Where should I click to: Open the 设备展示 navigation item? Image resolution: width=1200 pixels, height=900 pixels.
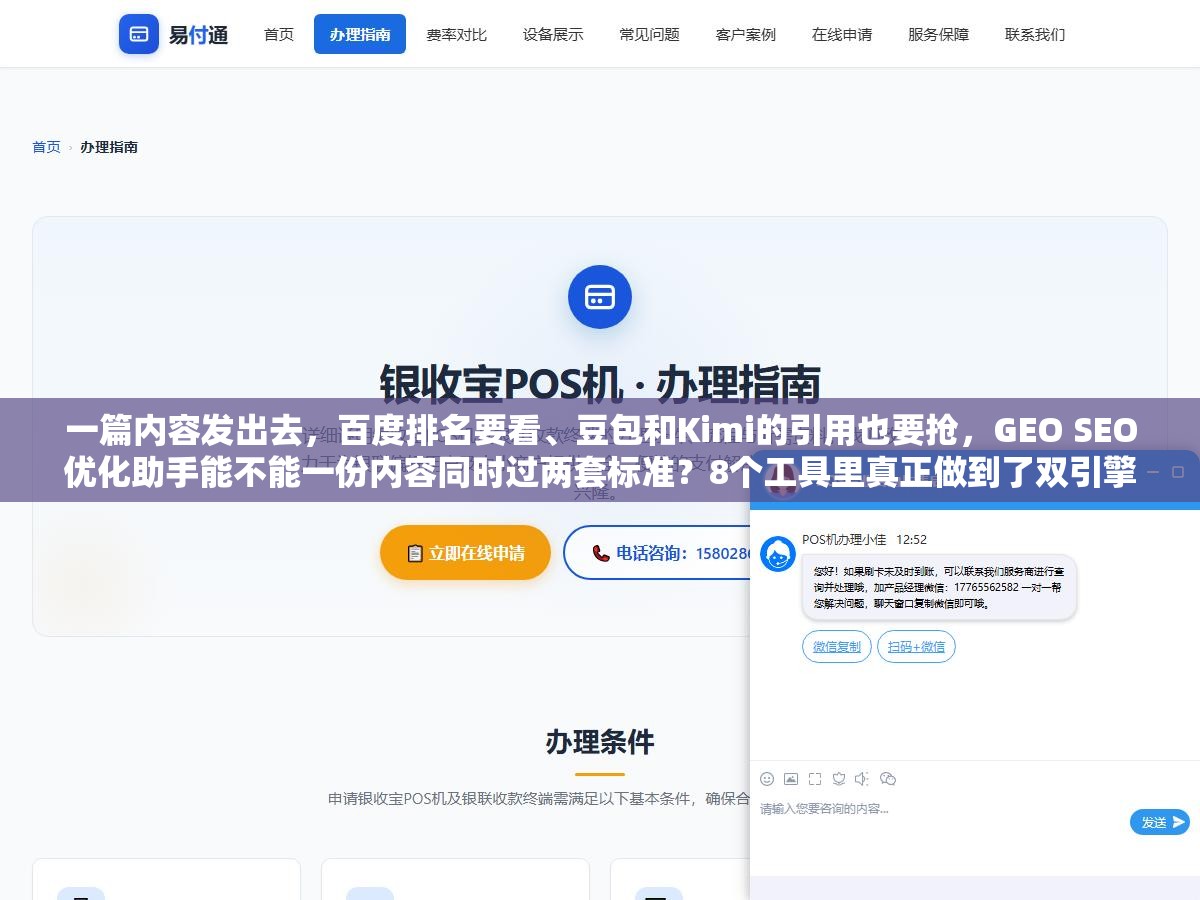[553, 34]
